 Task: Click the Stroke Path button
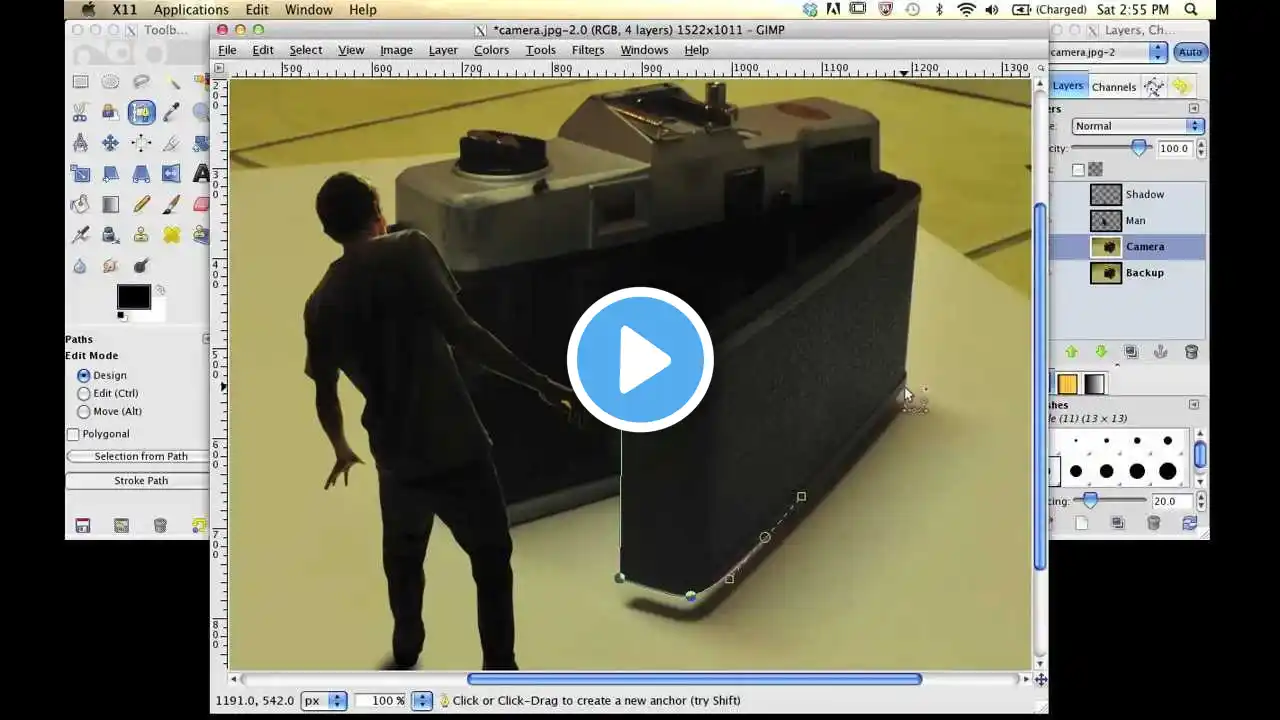[x=140, y=480]
